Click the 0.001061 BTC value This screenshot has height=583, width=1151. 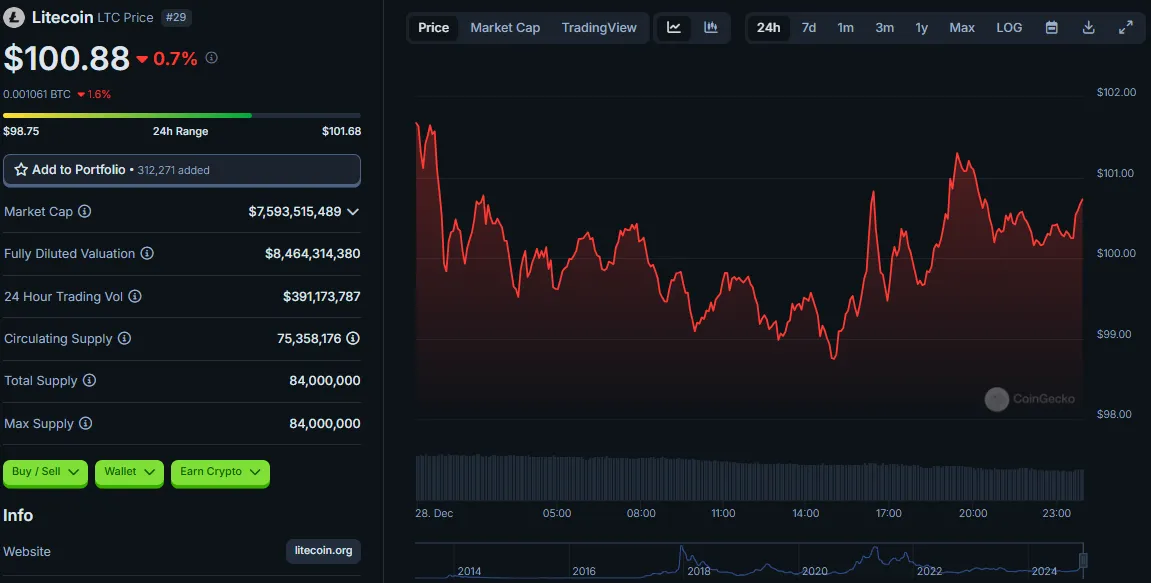(37, 95)
